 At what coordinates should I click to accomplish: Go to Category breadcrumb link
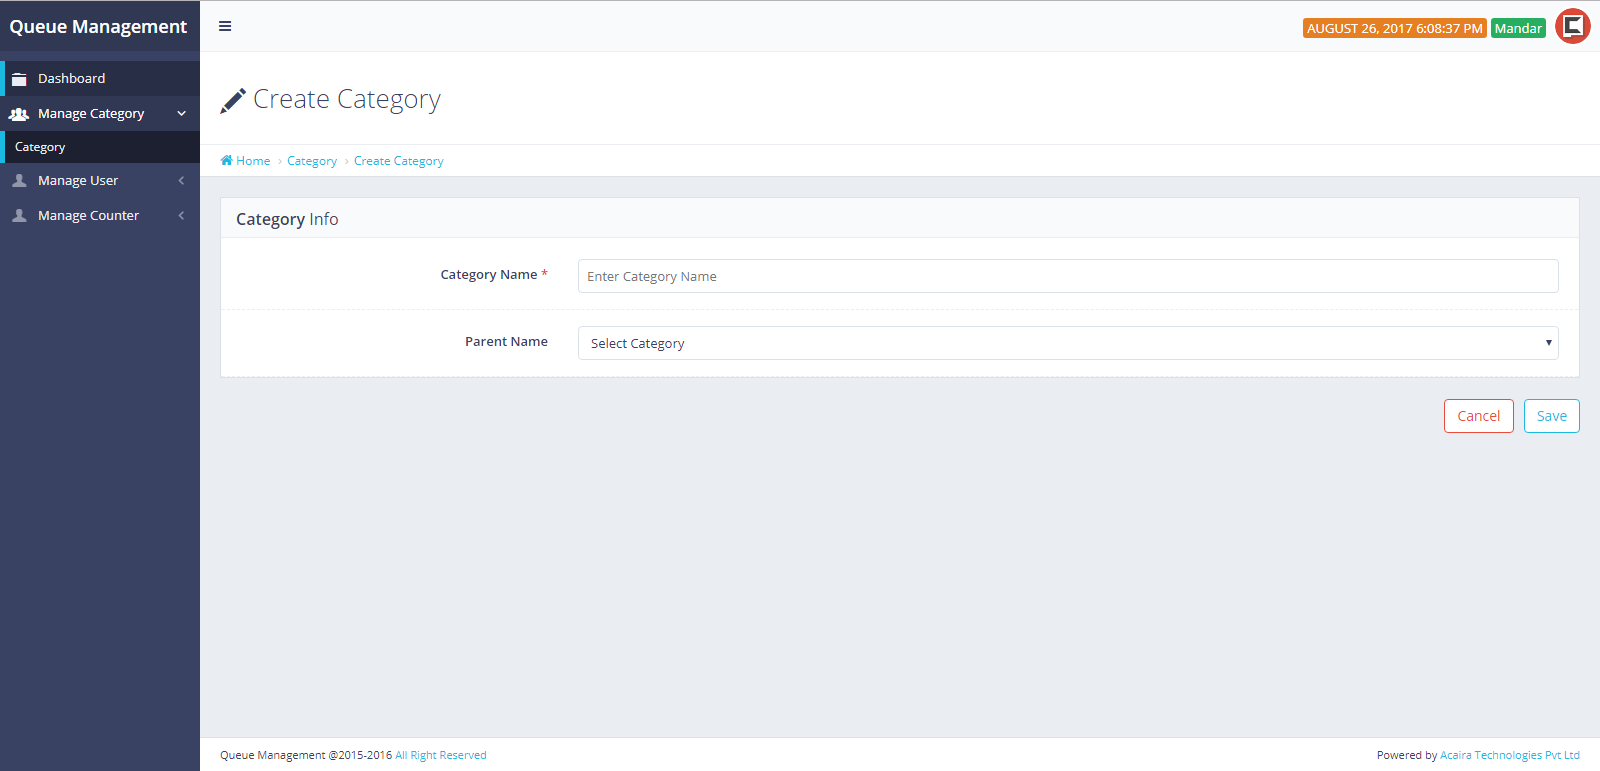(312, 161)
